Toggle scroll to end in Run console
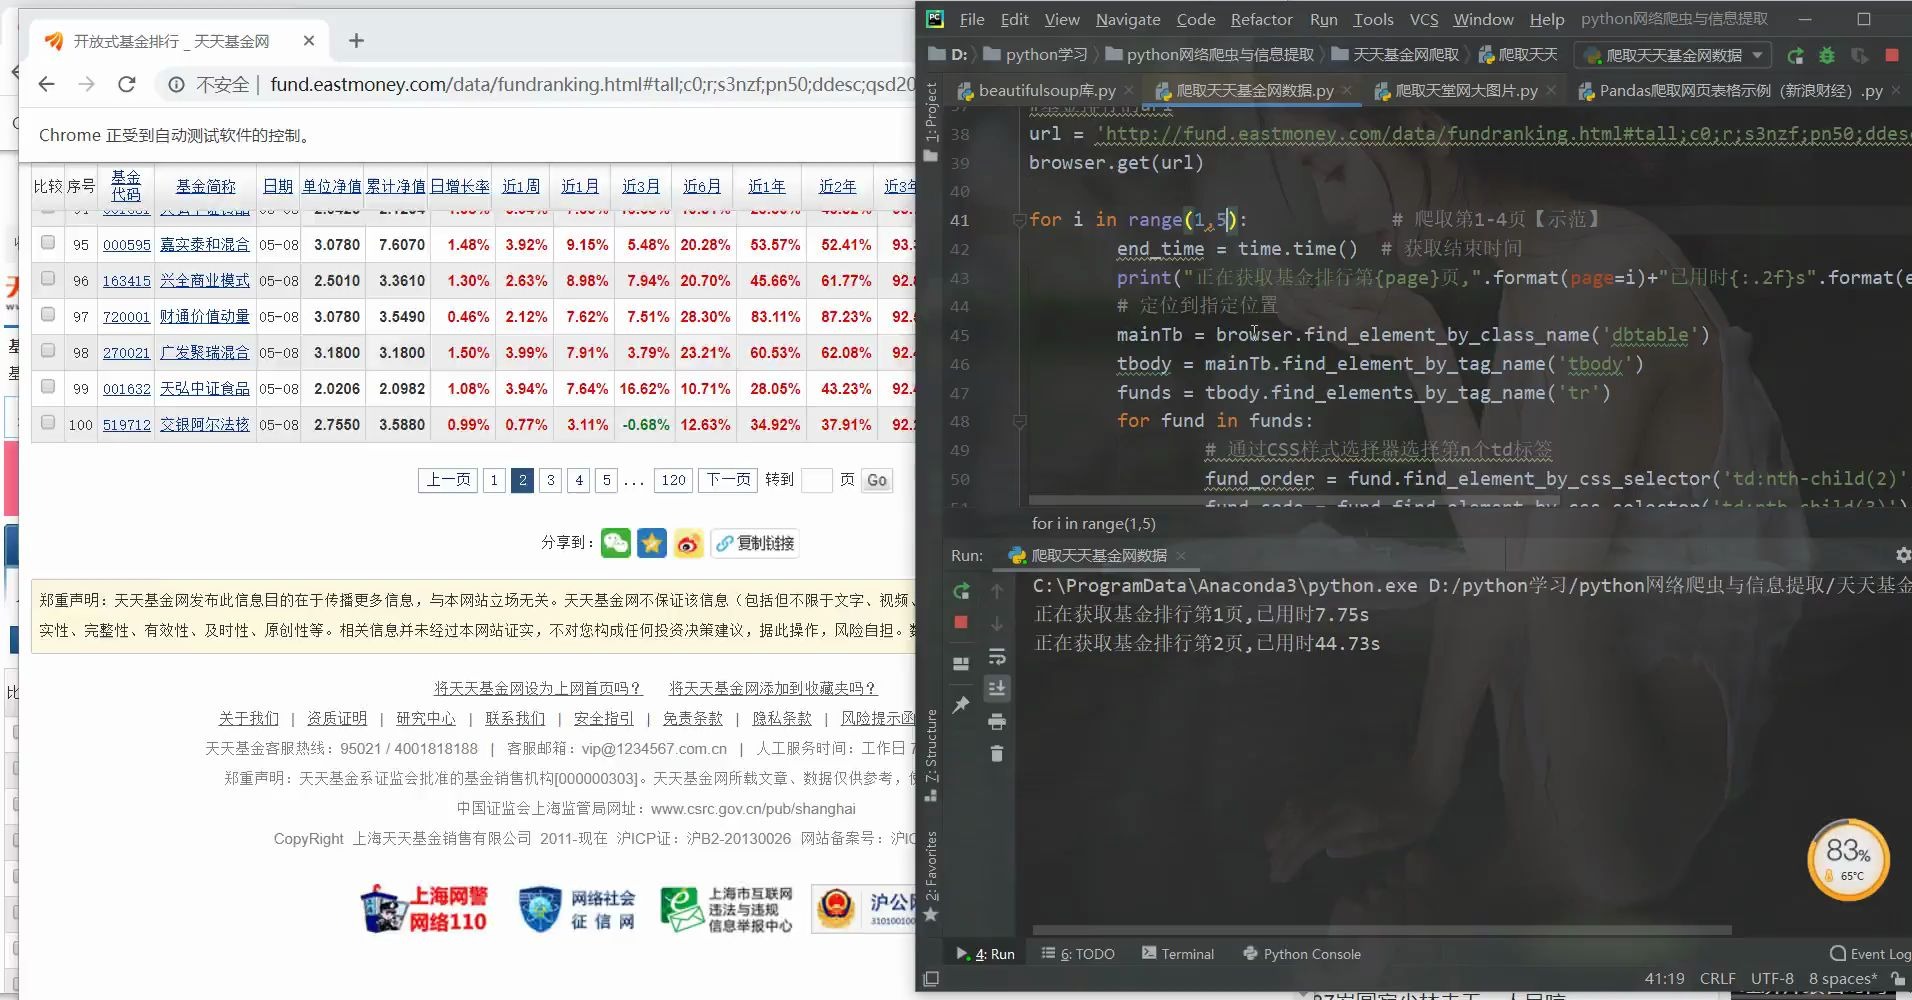Image resolution: width=1912 pixels, height=1000 pixels. coord(996,688)
